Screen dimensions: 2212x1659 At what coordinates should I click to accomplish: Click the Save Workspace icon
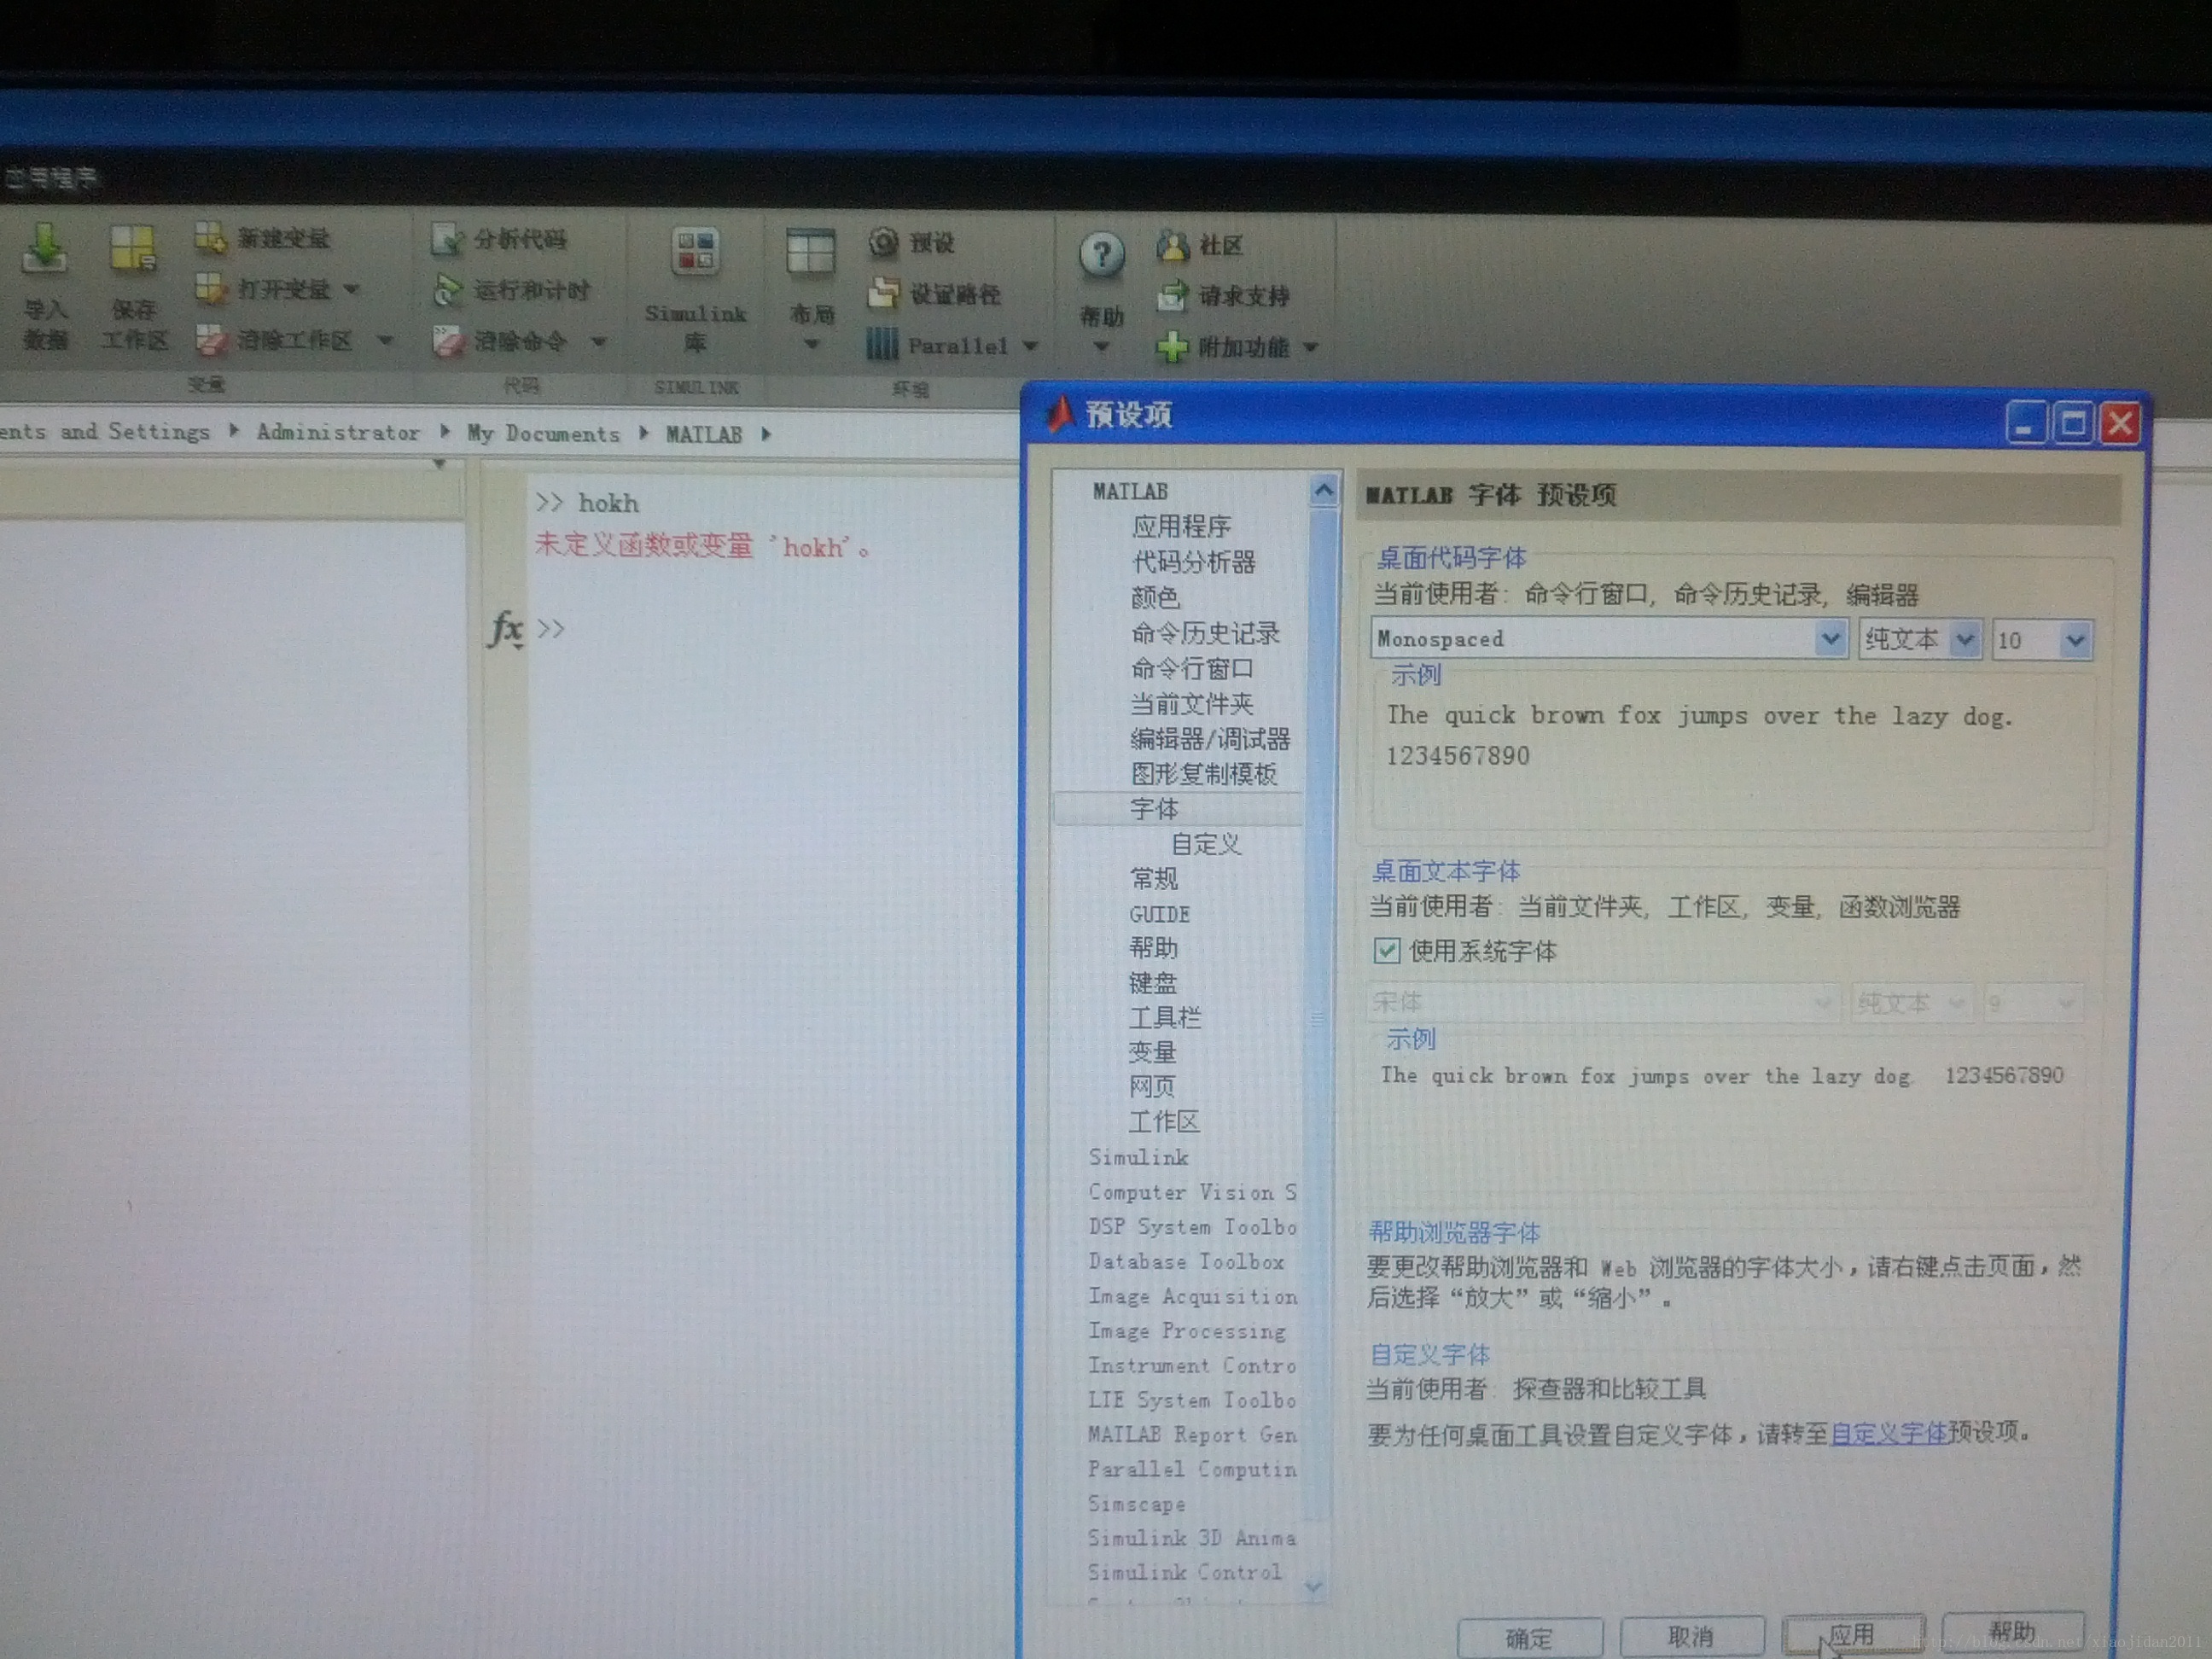point(133,250)
